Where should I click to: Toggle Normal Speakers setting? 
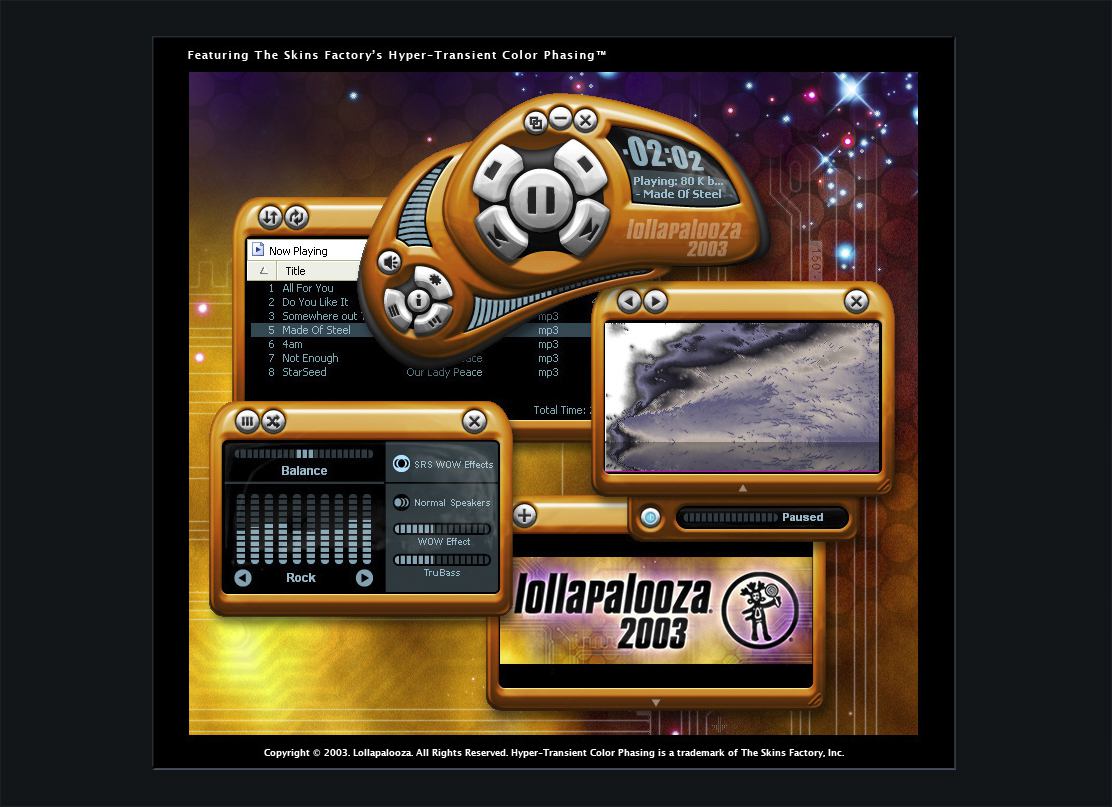pos(401,502)
